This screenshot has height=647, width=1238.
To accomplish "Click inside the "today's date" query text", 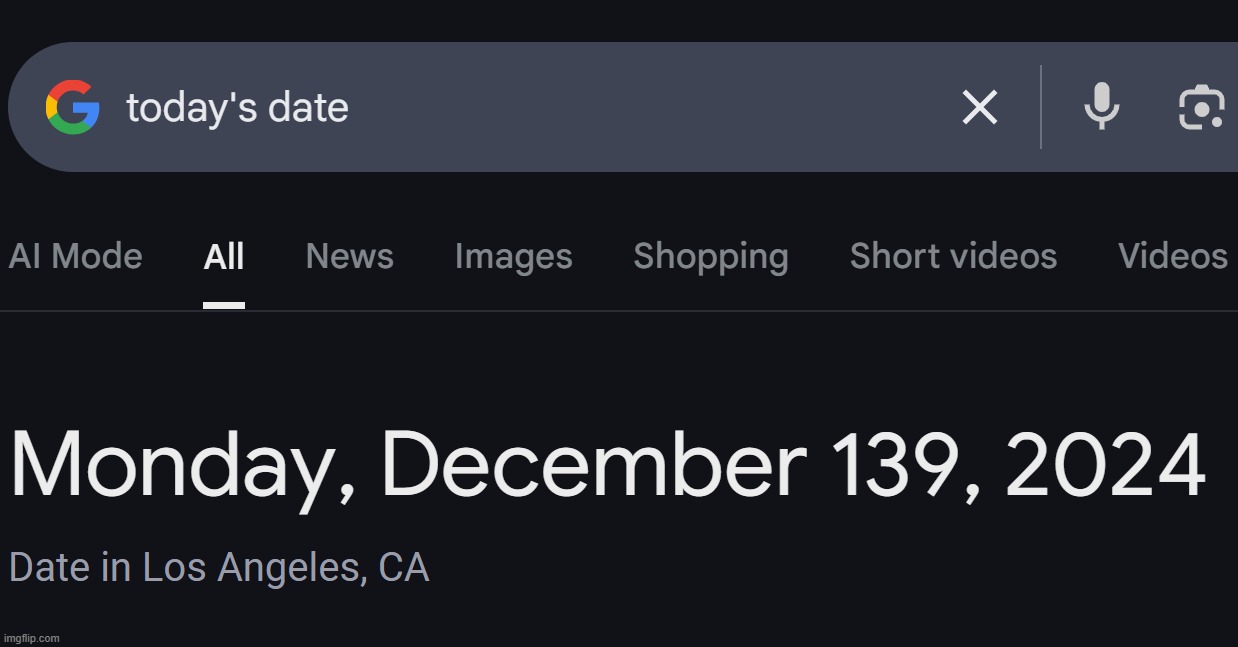I will [x=237, y=108].
